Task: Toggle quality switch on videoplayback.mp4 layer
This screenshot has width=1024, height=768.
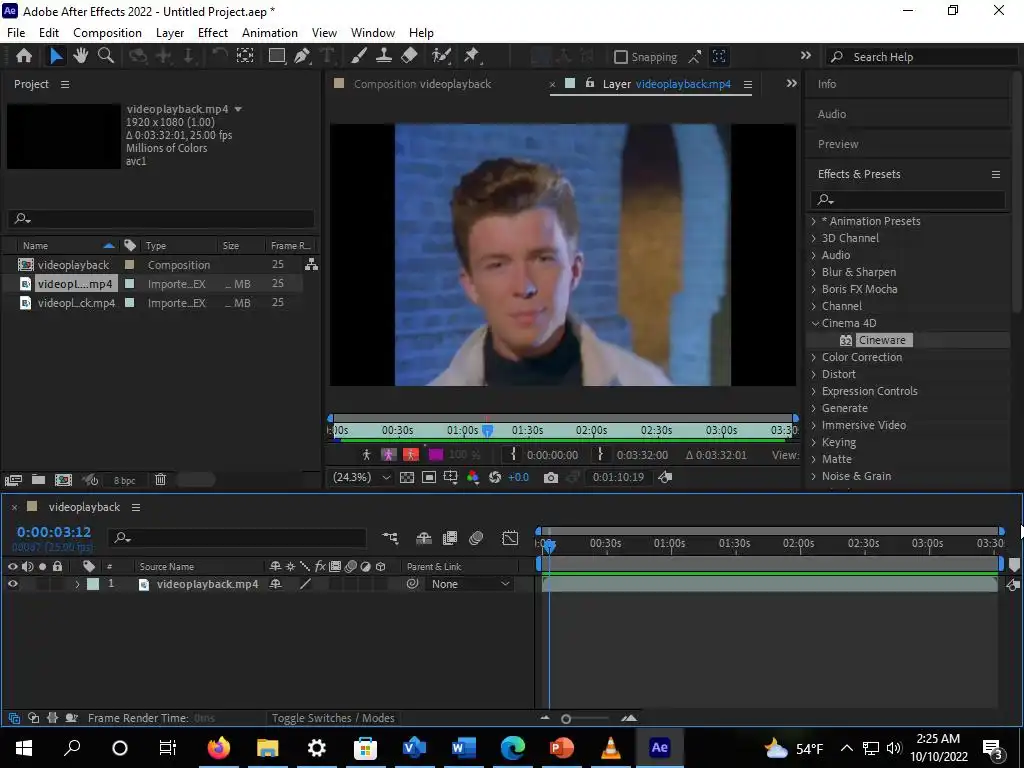Action: tap(305, 584)
